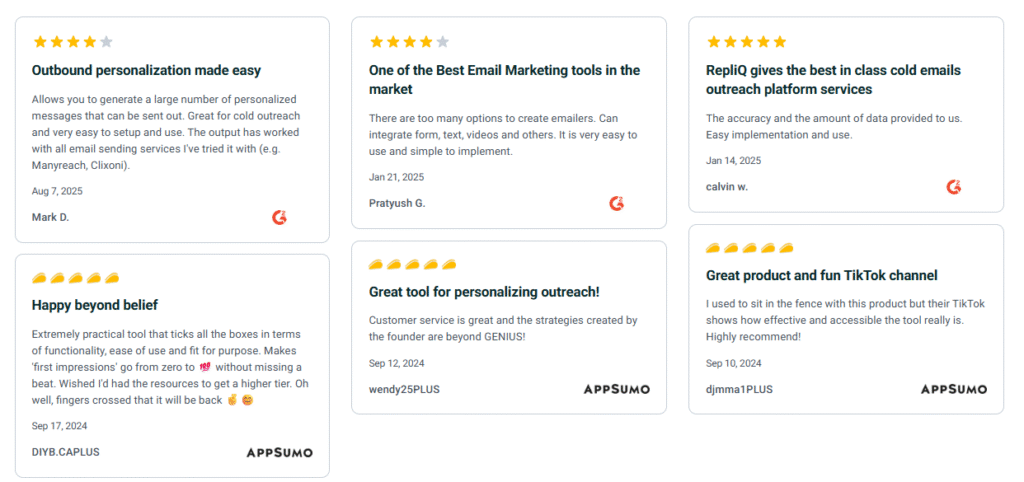Click star rating on 'Best Email Marketing tools' review

tap(409, 42)
